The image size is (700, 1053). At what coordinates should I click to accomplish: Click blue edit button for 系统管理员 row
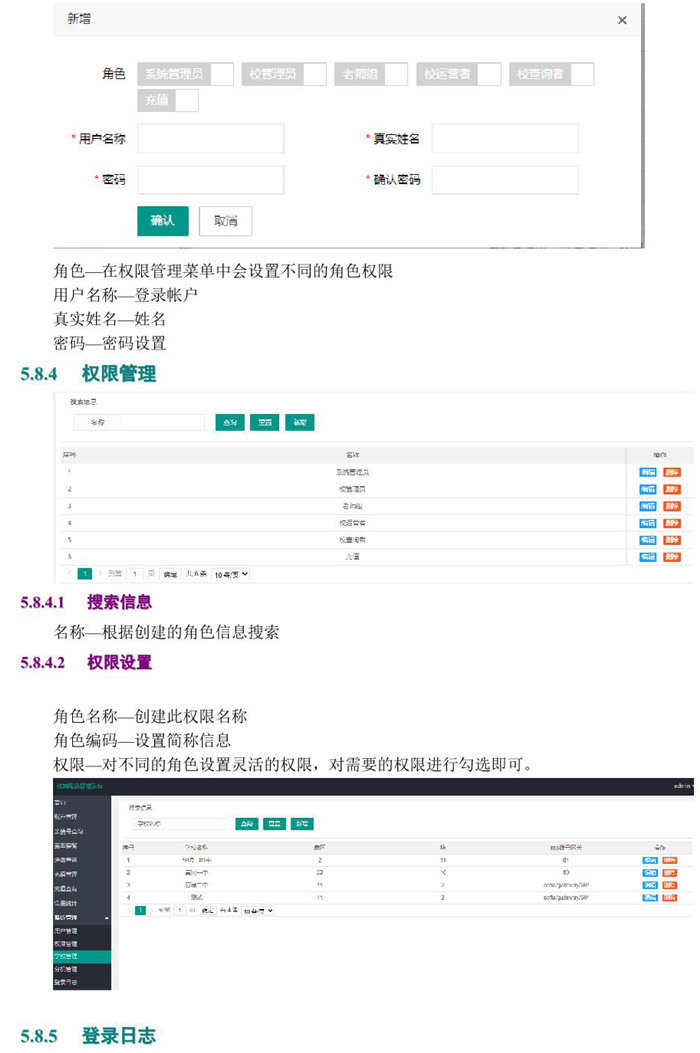tap(648, 472)
